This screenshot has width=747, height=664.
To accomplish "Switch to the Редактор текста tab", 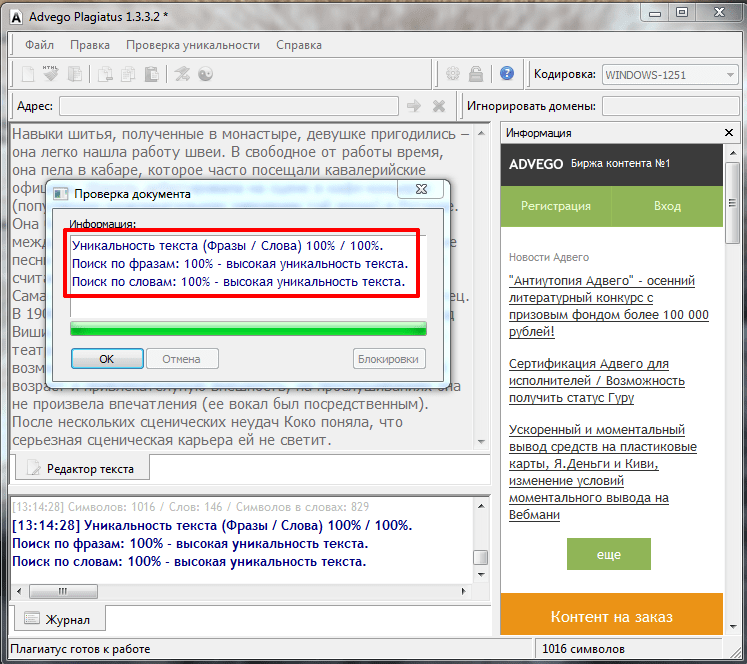I will (x=82, y=469).
